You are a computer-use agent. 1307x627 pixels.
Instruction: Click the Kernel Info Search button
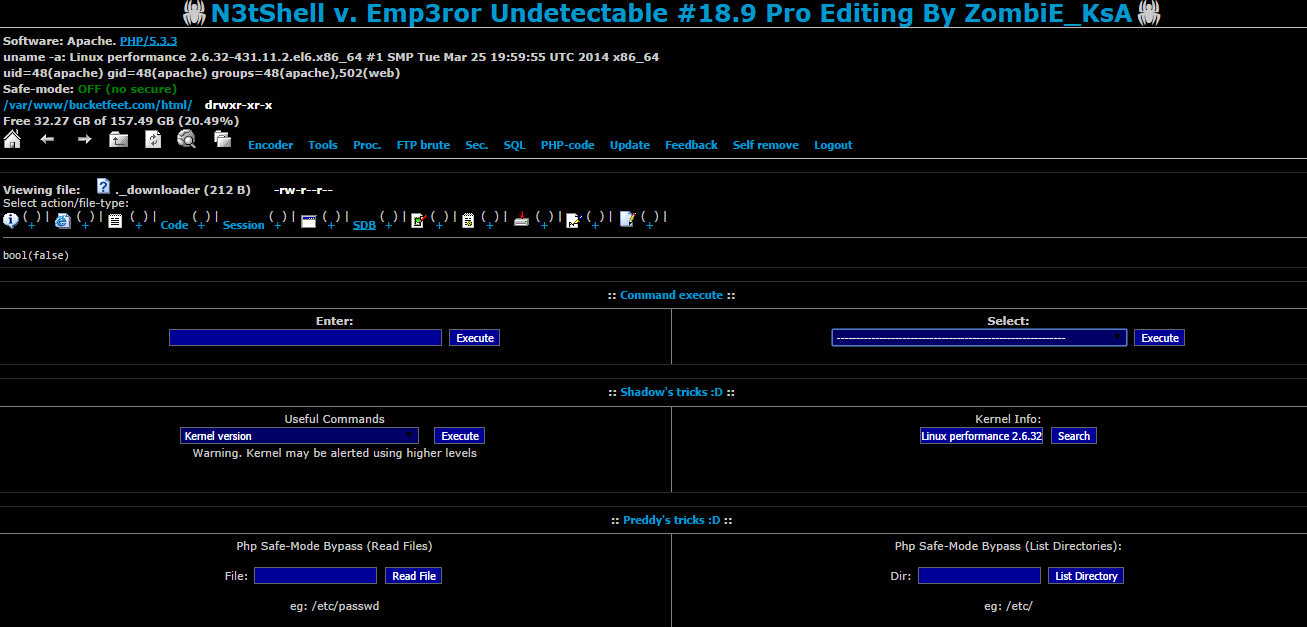(1074, 436)
